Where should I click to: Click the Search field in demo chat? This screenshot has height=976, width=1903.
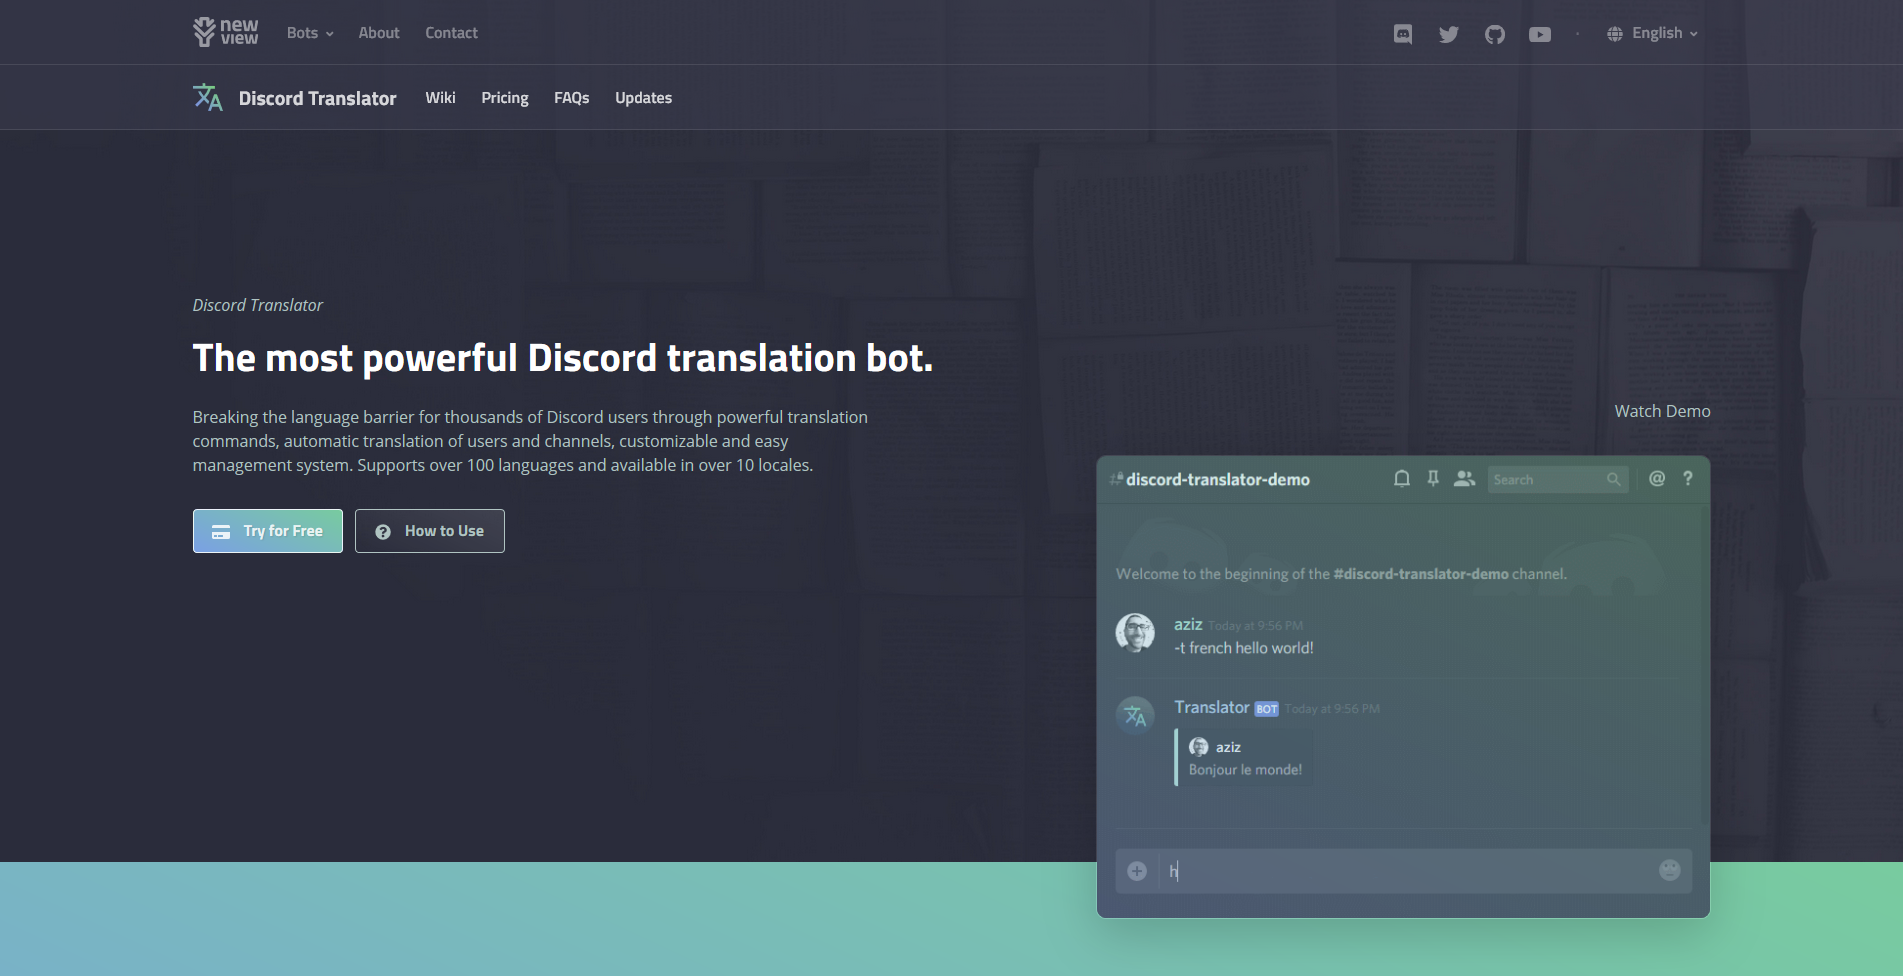coord(1558,480)
